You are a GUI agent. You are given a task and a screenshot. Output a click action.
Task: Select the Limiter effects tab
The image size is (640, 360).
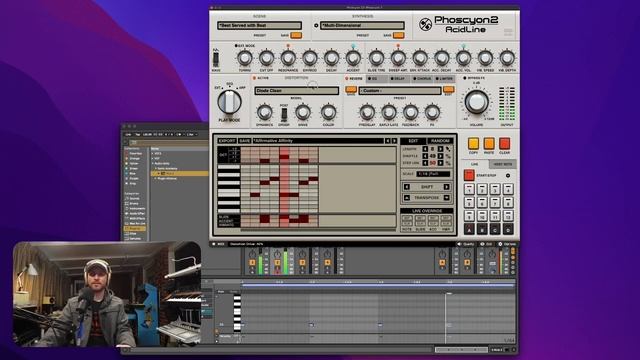click(x=444, y=78)
